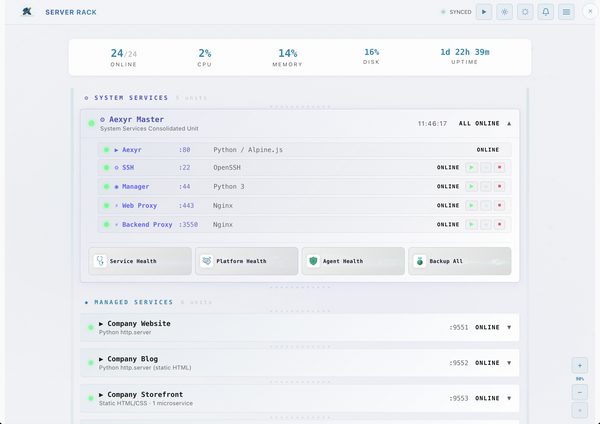Open the hamburger menu icon in the header
Screen dimensions: 600x424
[566, 12]
